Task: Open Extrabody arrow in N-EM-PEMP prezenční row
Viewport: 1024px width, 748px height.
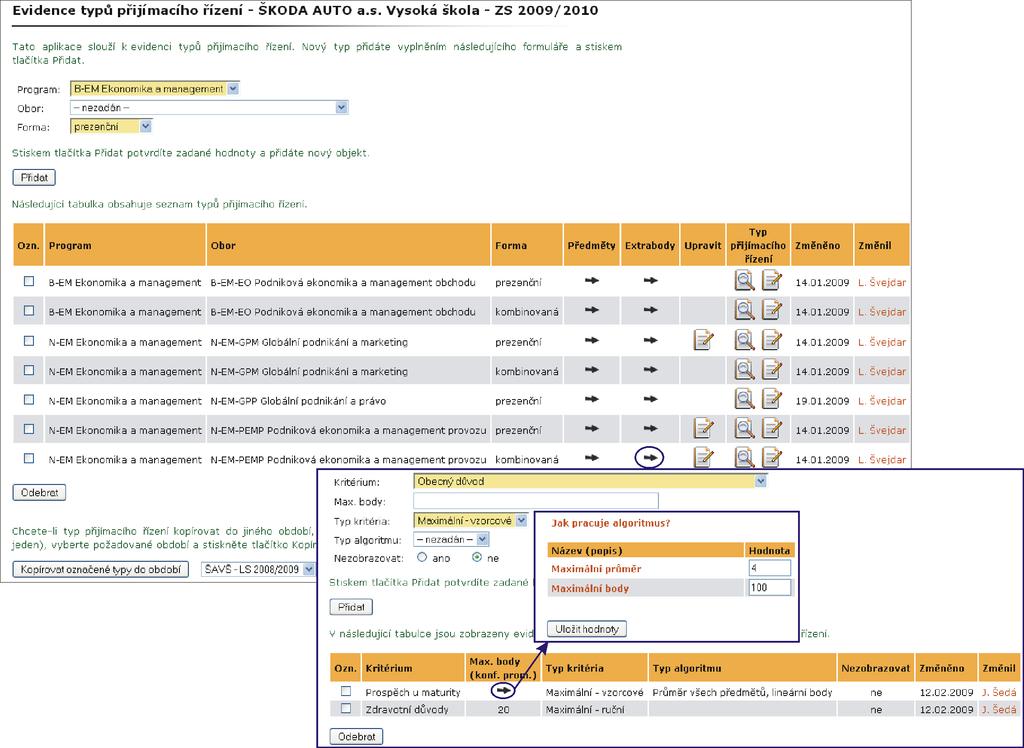Action: [650, 429]
